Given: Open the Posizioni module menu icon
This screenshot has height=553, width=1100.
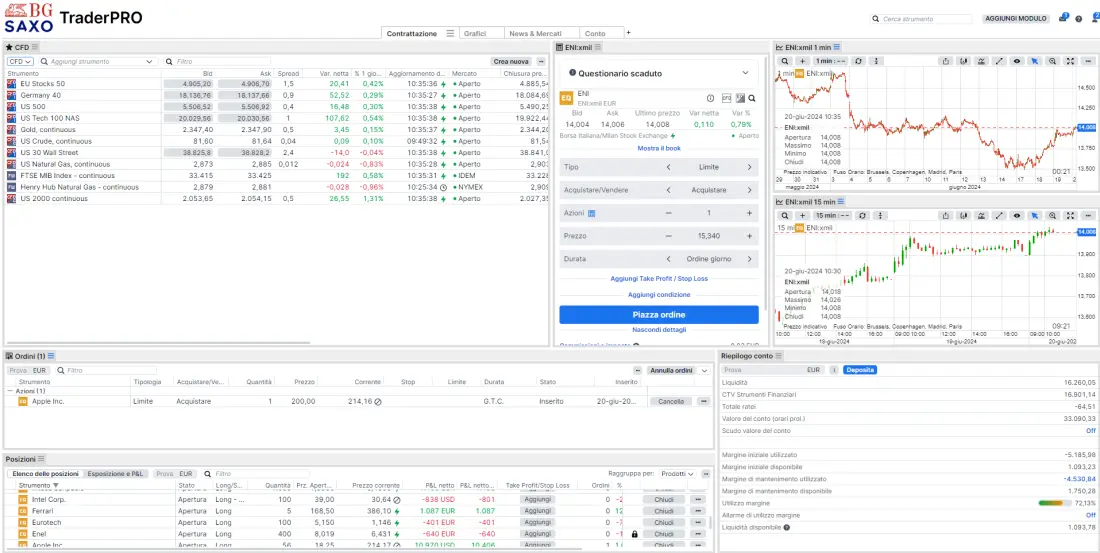Looking at the screenshot, I should pos(41,459).
